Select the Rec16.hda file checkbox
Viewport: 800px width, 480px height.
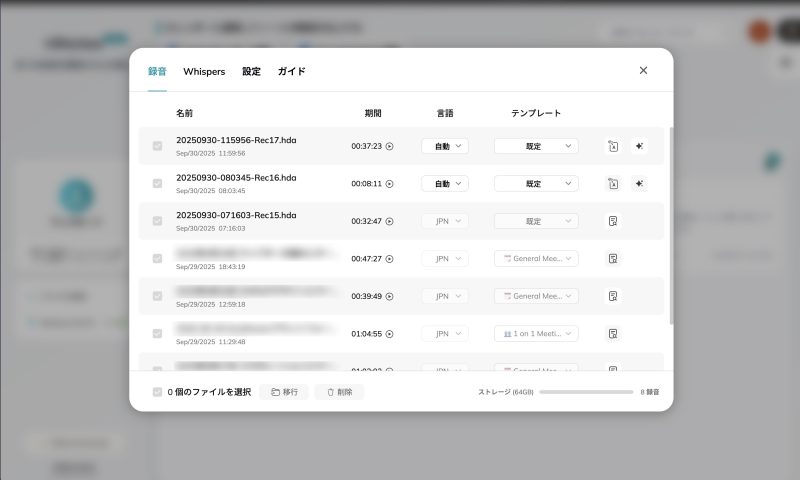pos(157,184)
